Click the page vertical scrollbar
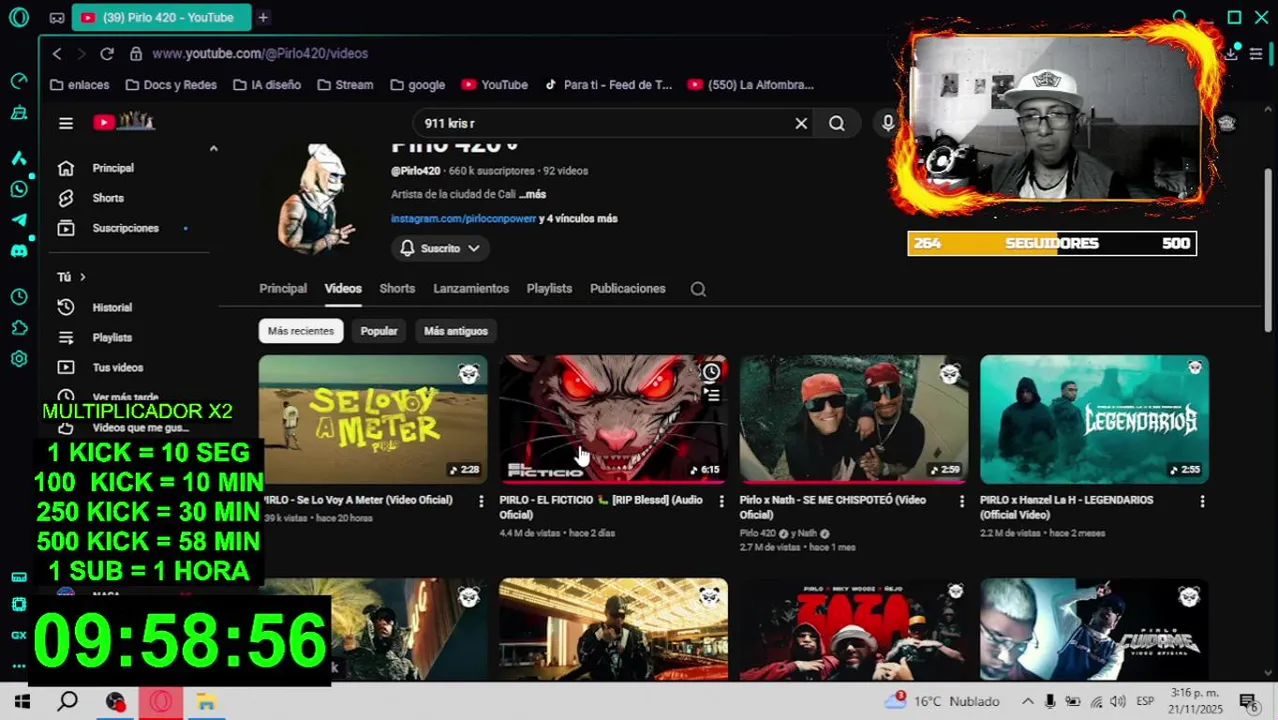This screenshot has width=1278, height=720. click(1268, 250)
